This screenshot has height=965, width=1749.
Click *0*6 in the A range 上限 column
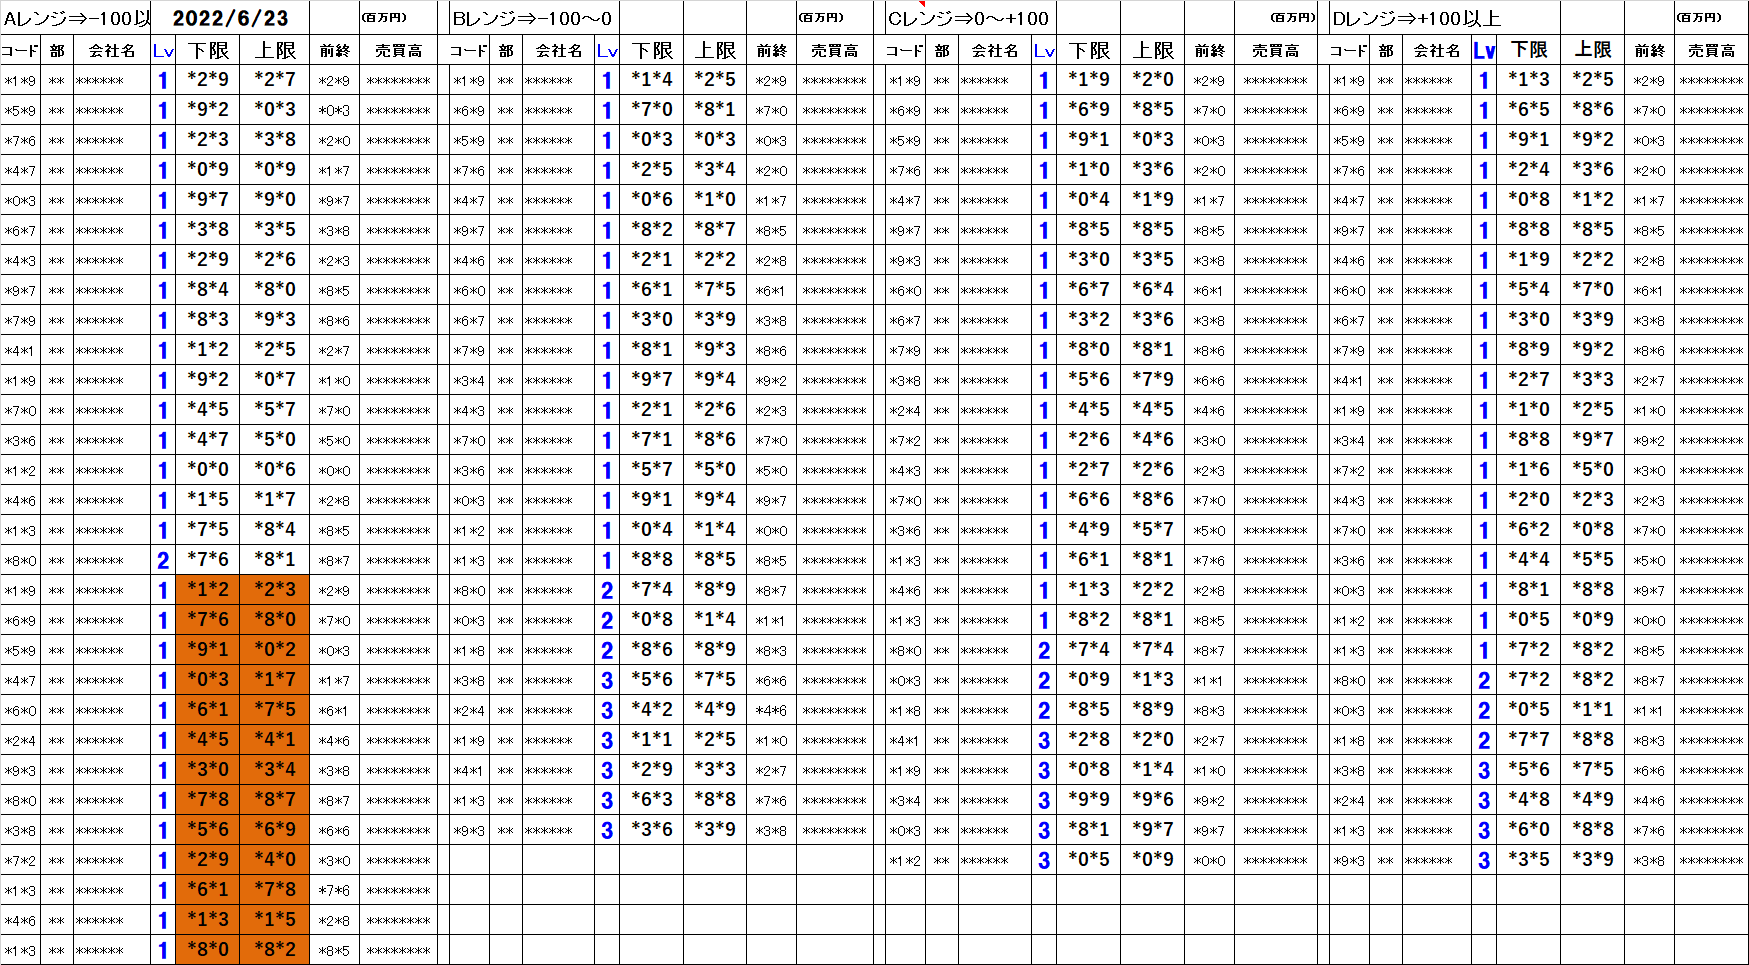point(275,470)
